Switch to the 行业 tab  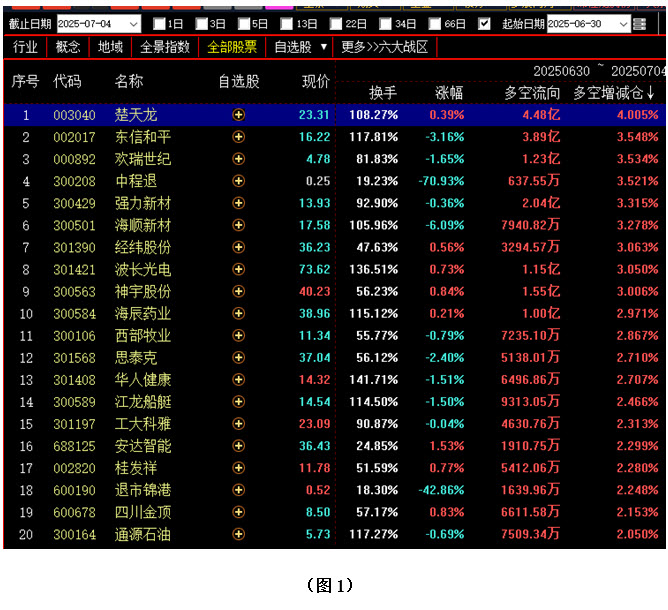(x=25, y=46)
